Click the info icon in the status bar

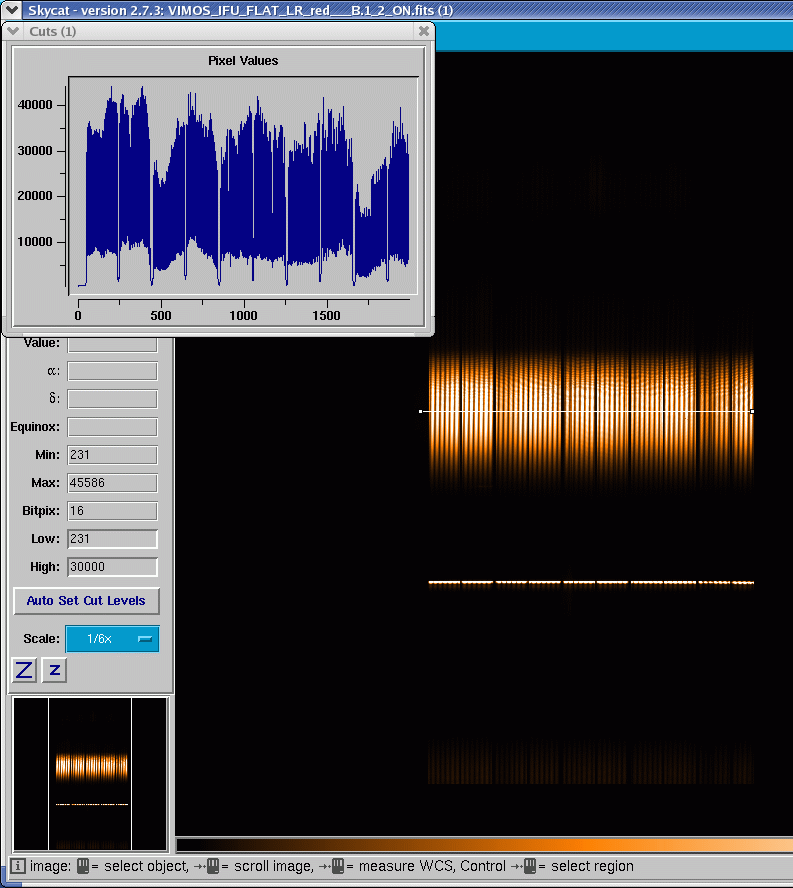[18, 866]
